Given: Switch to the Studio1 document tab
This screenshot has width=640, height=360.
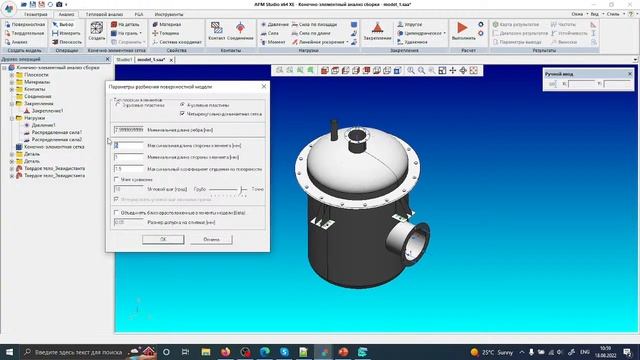Looking at the screenshot, I should (124, 60).
